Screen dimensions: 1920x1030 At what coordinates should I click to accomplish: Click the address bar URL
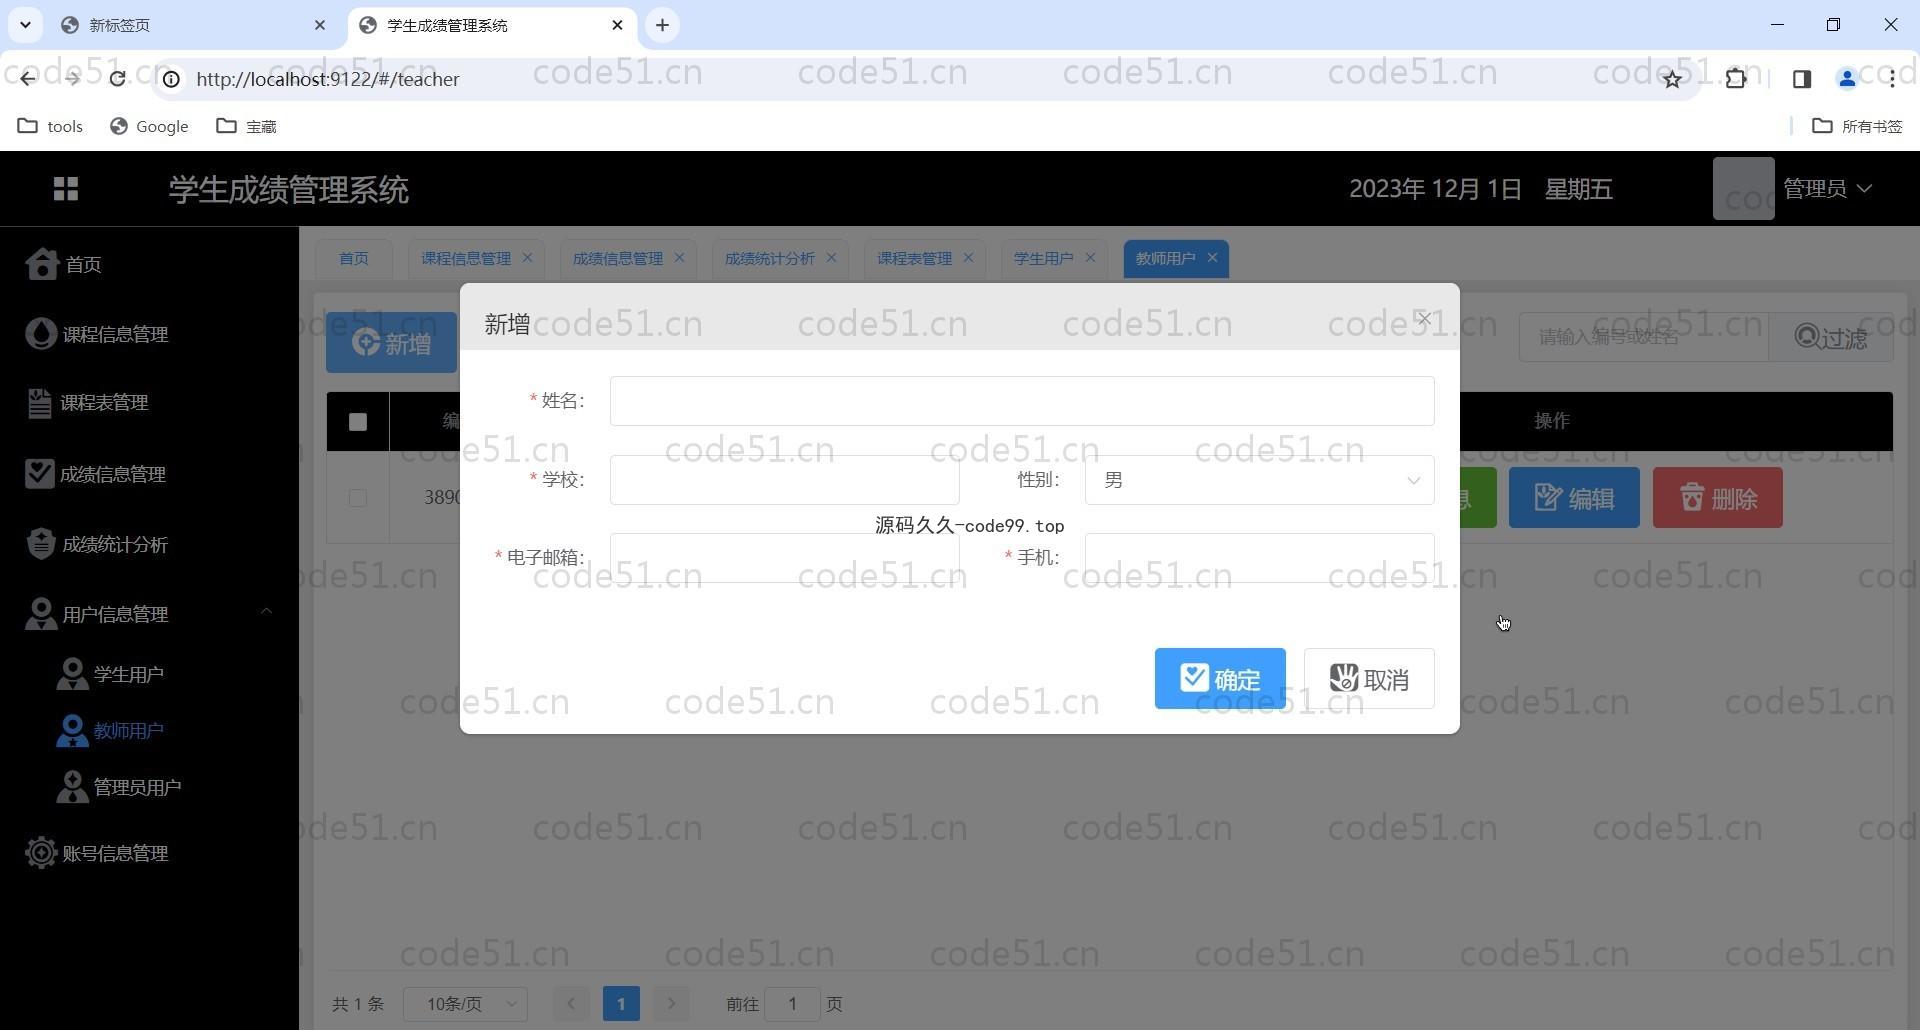coord(328,79)
